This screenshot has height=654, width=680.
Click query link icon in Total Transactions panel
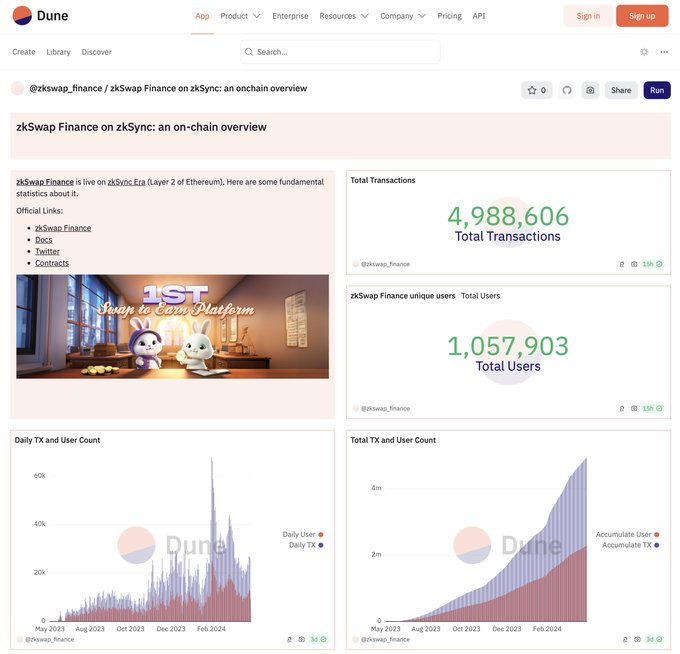coord(621,264)
